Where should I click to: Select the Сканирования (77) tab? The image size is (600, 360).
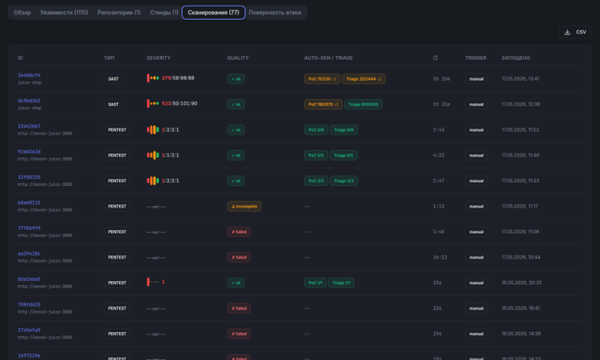[x=214, y=13]
